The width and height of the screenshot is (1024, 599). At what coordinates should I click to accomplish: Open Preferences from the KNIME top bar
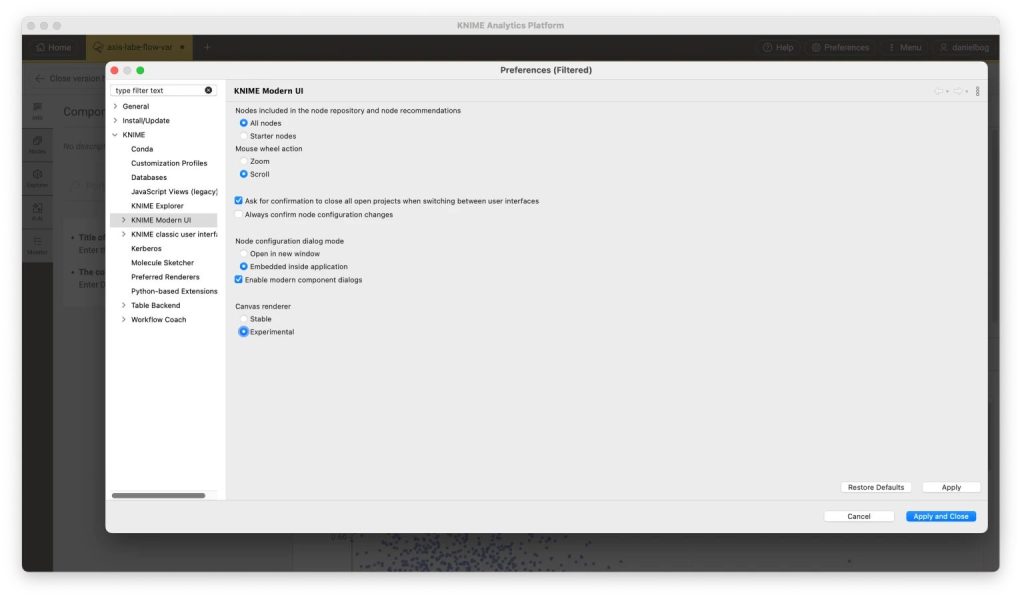[840, 48]
